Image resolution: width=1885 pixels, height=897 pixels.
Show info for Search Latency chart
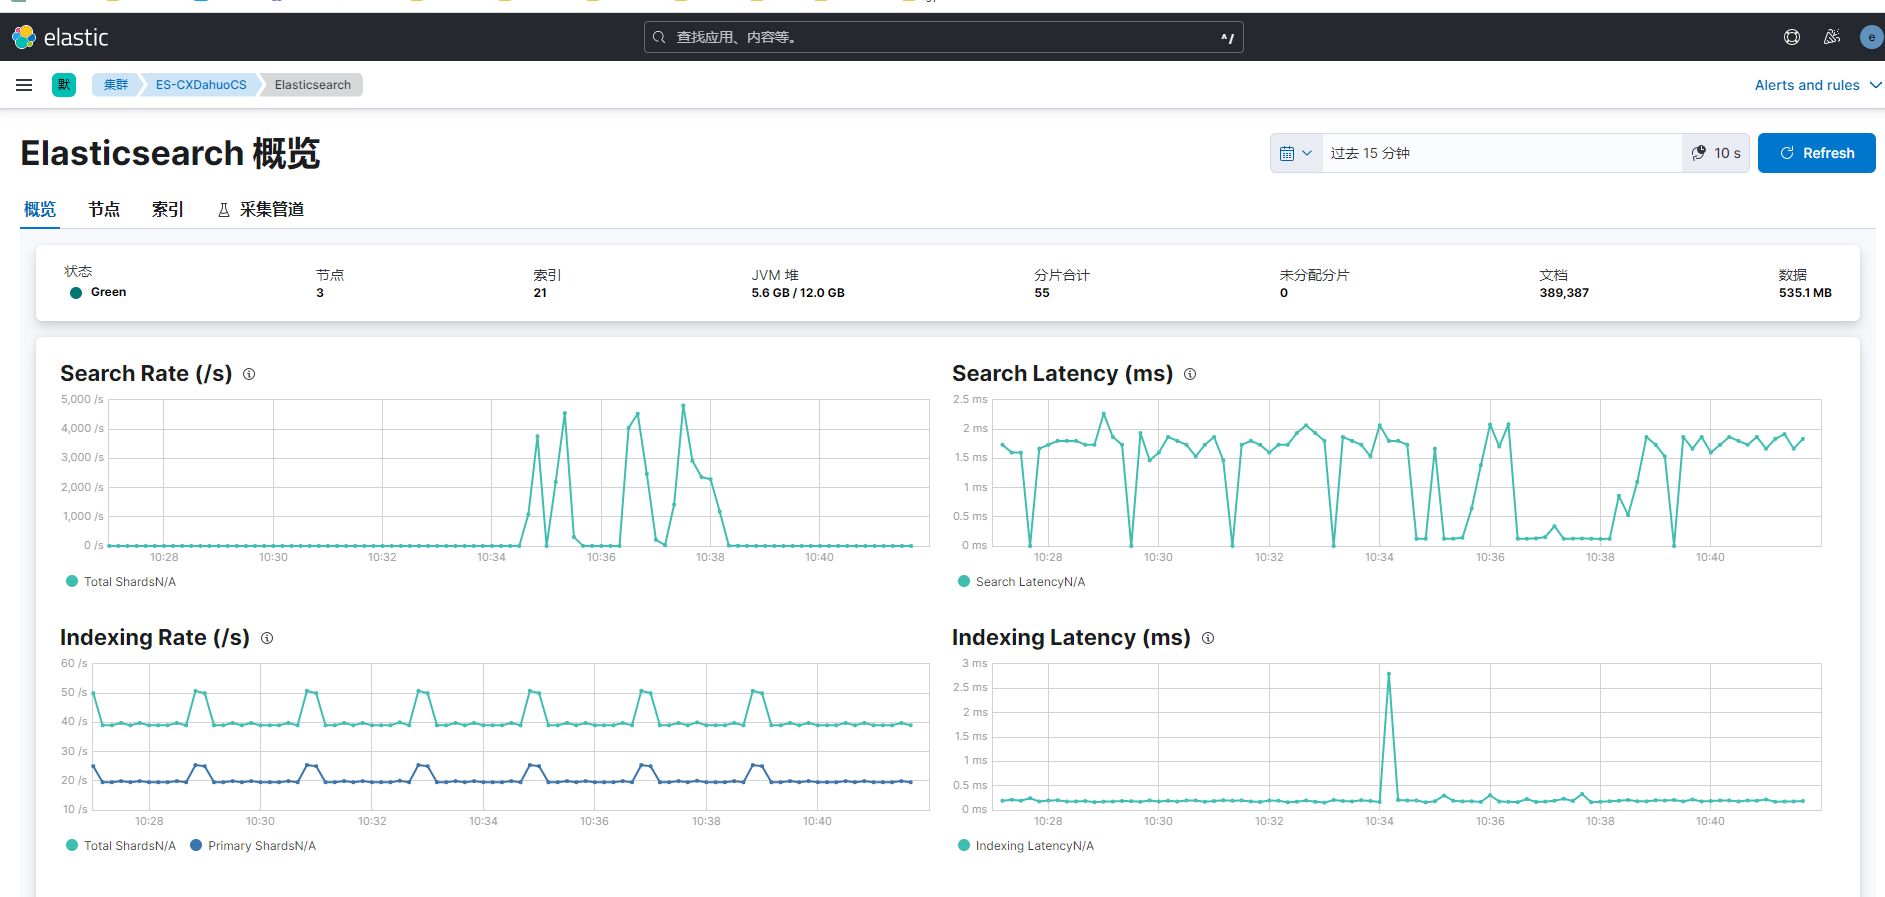click(1190, 374)
